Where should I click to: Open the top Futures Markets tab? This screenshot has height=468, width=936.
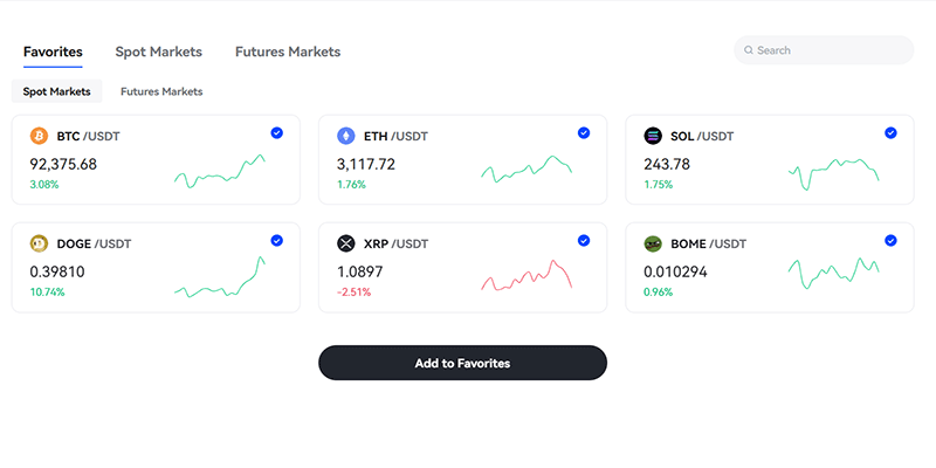287,52
